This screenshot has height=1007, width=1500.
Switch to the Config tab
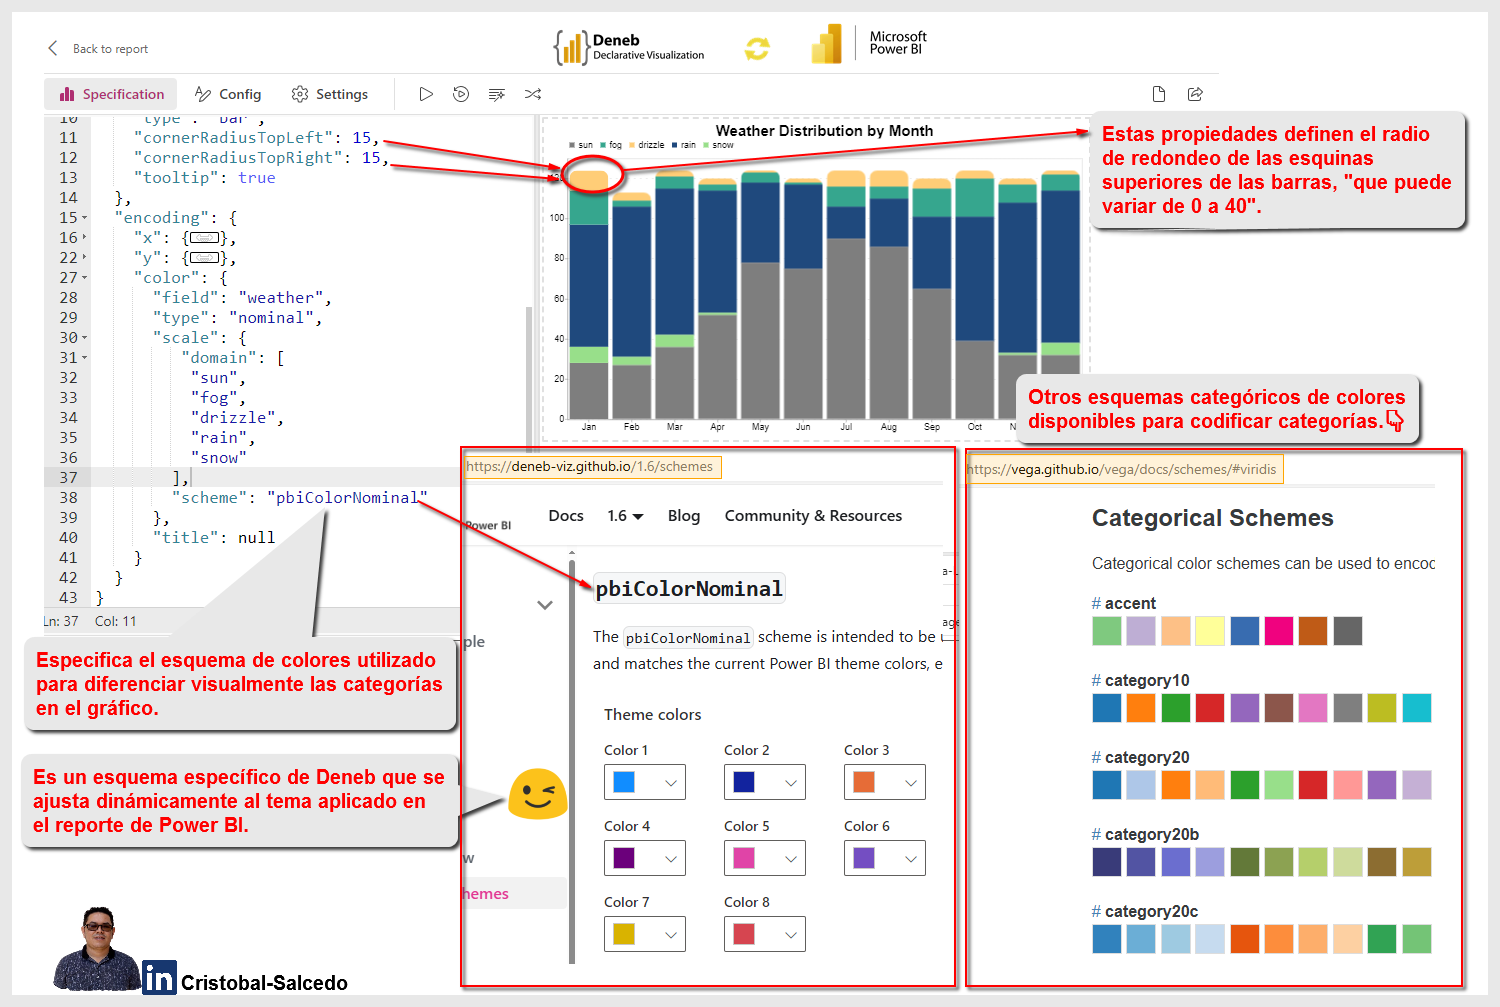point(228,94)
